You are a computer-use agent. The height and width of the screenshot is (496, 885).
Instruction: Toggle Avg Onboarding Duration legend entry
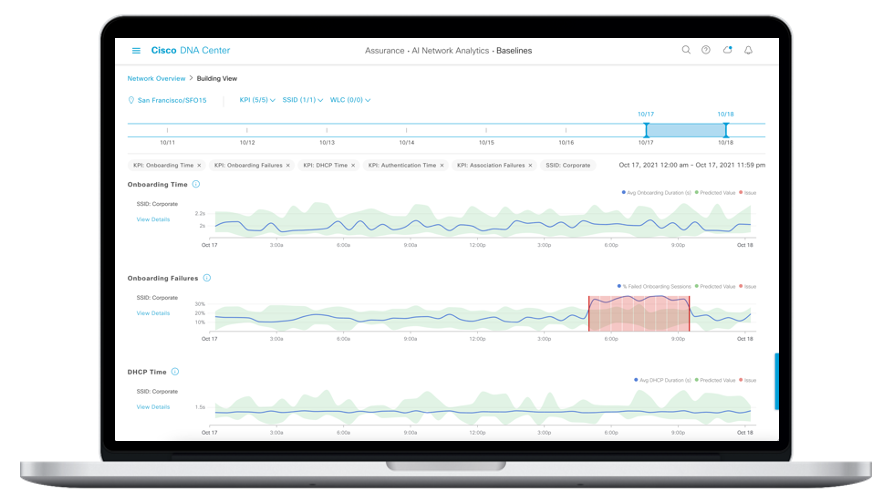[x=656, y=192]
